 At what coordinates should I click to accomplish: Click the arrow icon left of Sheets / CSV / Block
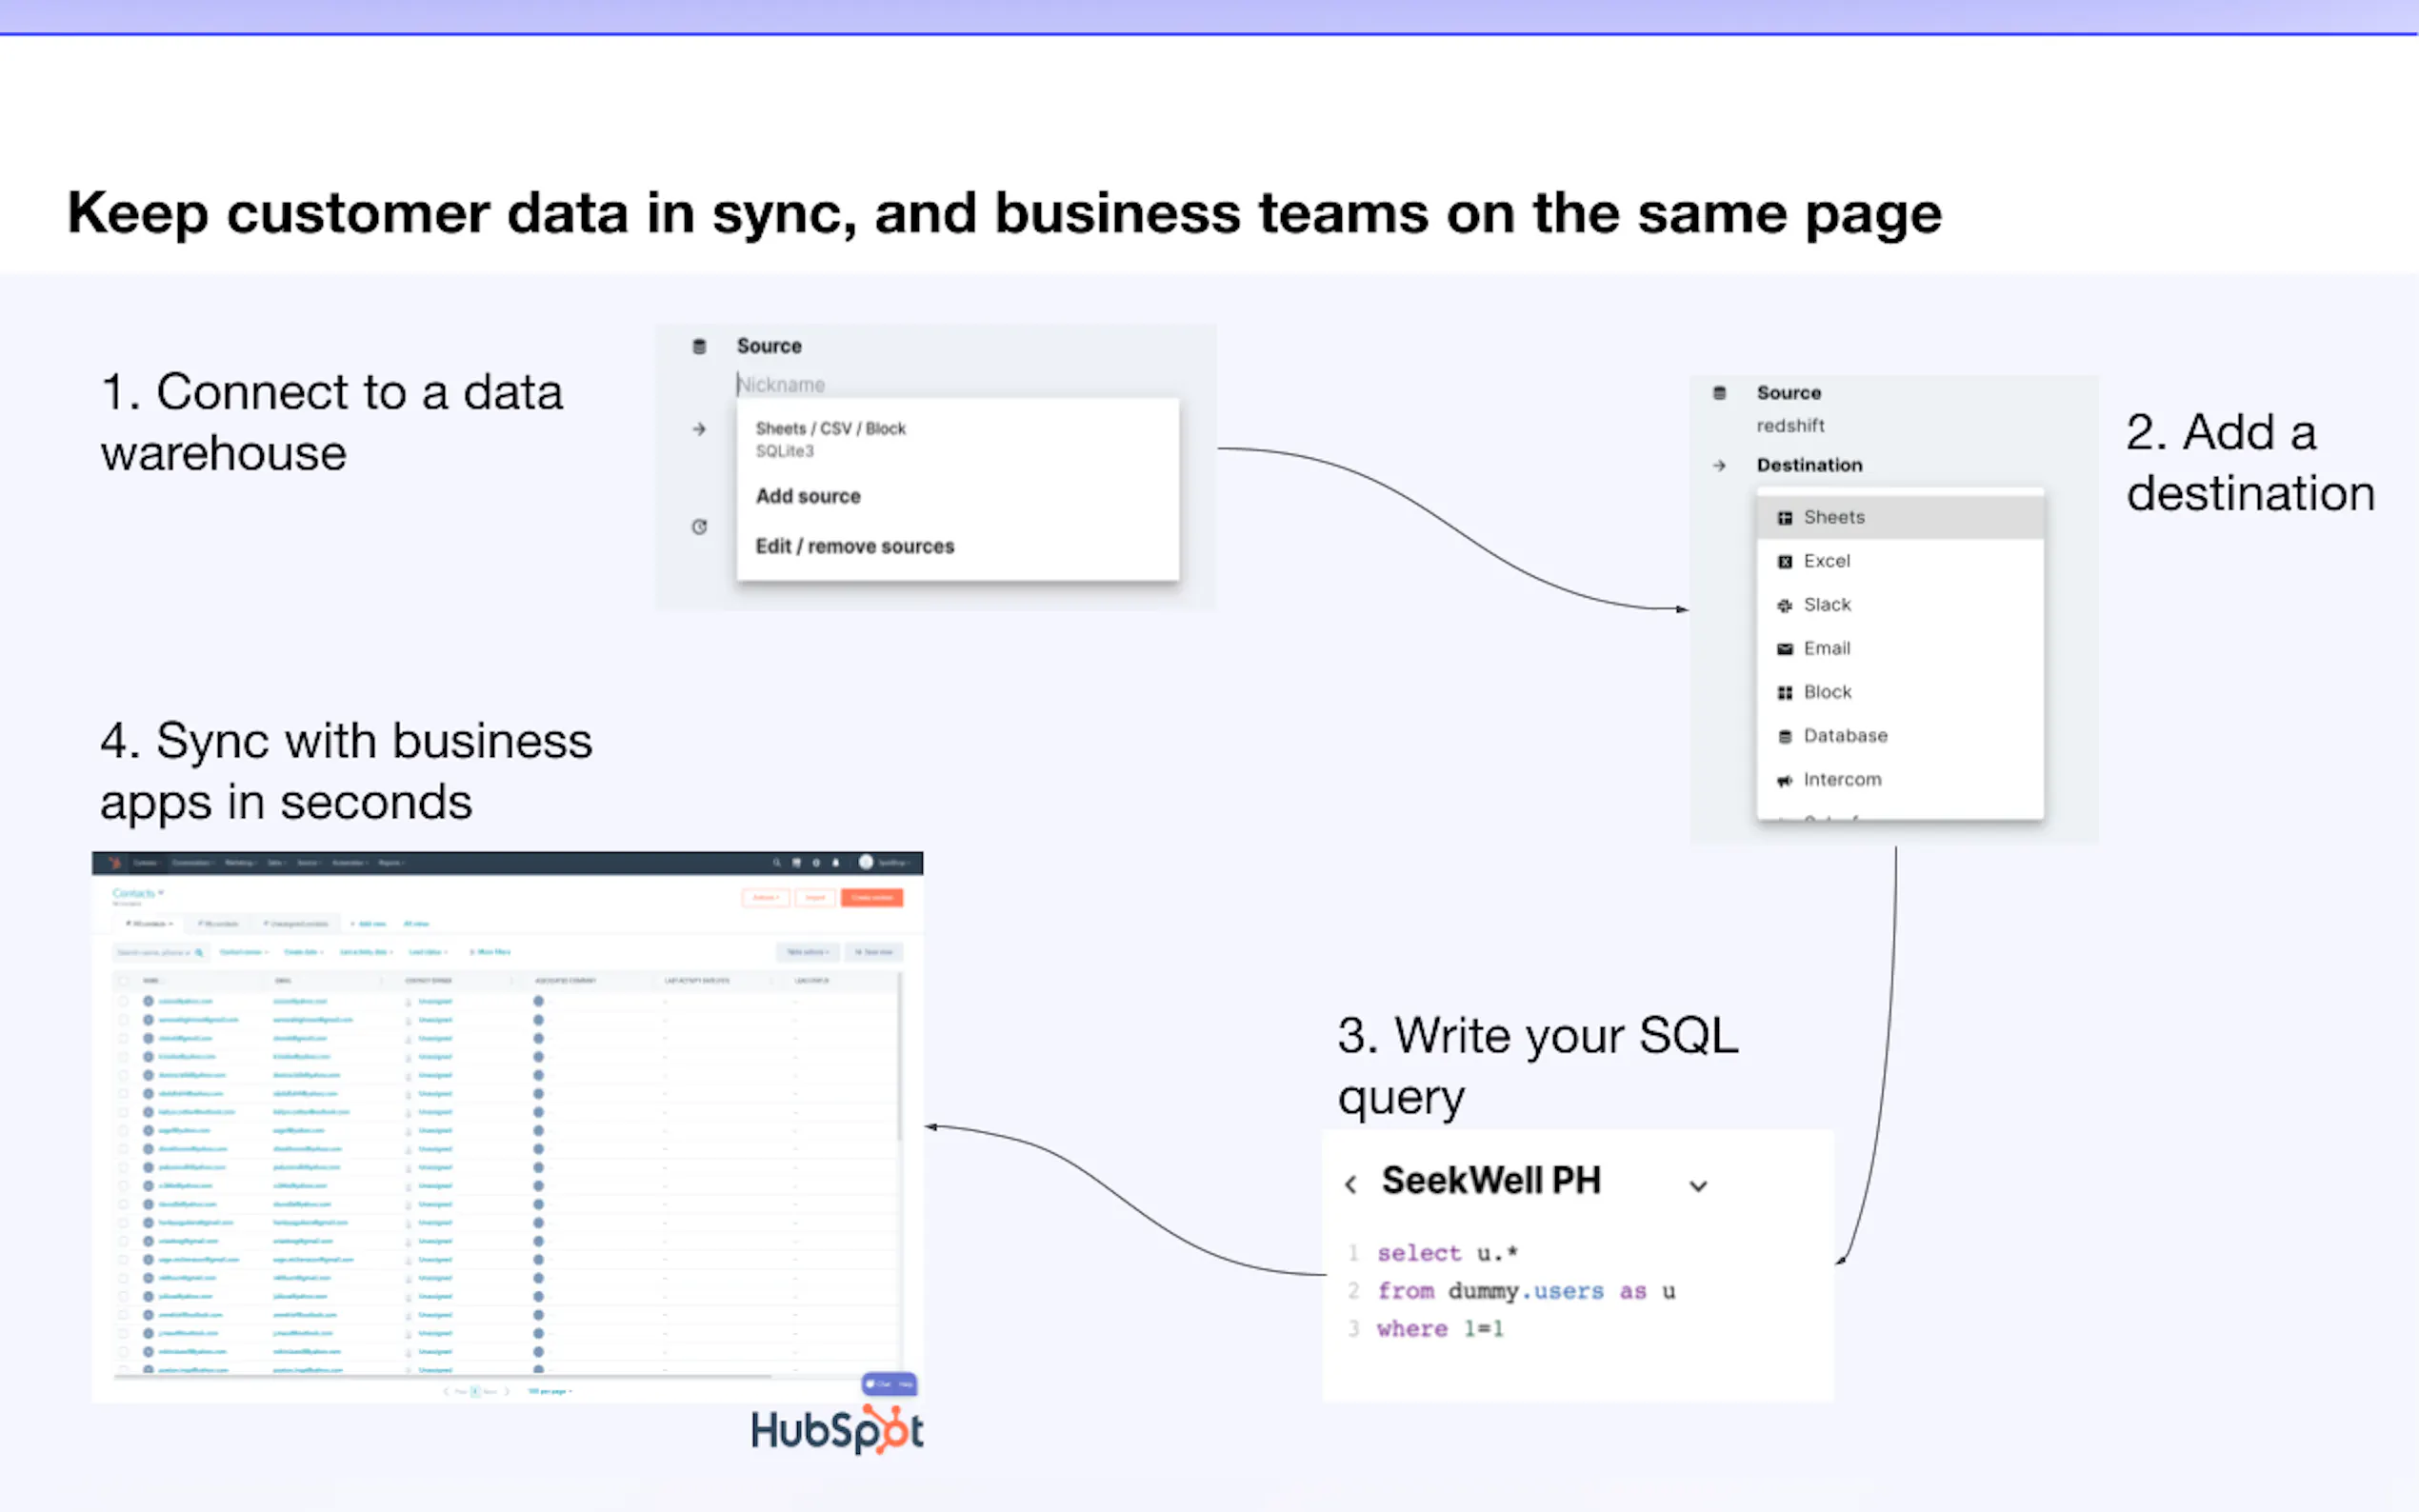(699, 429)
